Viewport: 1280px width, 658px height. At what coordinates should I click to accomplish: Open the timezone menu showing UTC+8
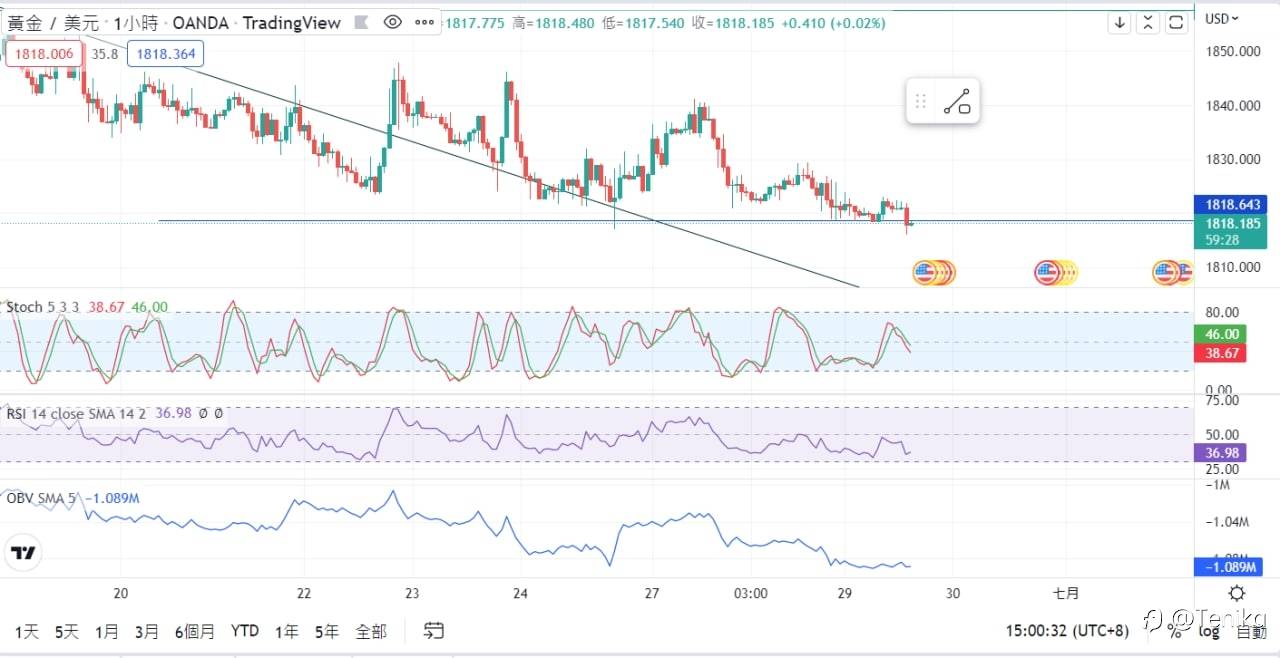point(1066,631)
